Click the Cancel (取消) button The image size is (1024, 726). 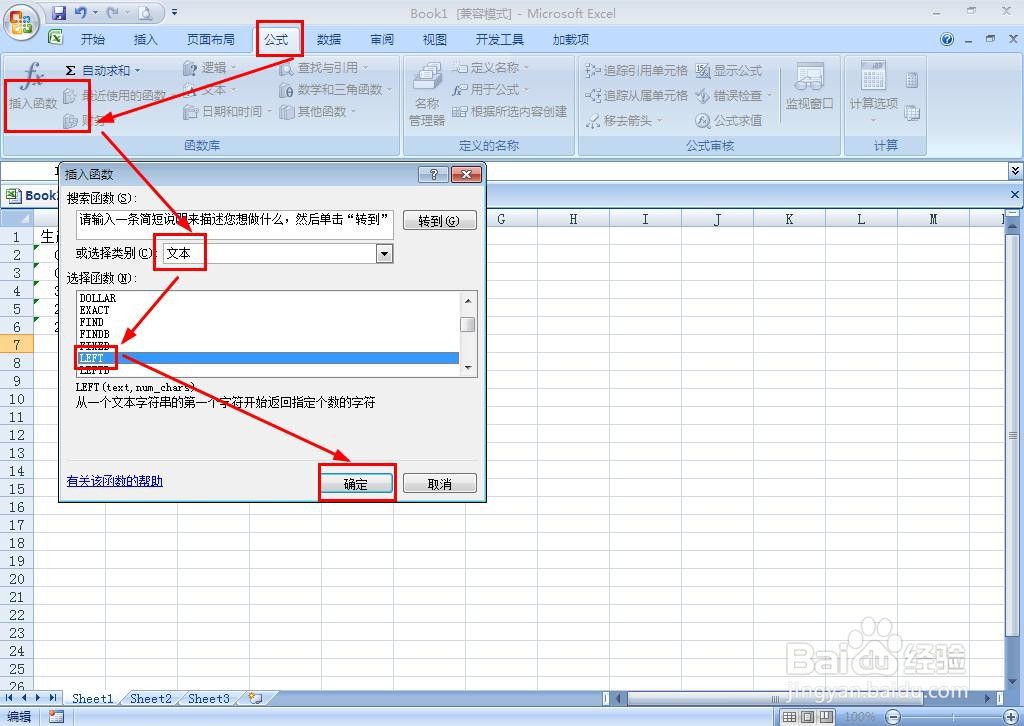tap(440, 484)
